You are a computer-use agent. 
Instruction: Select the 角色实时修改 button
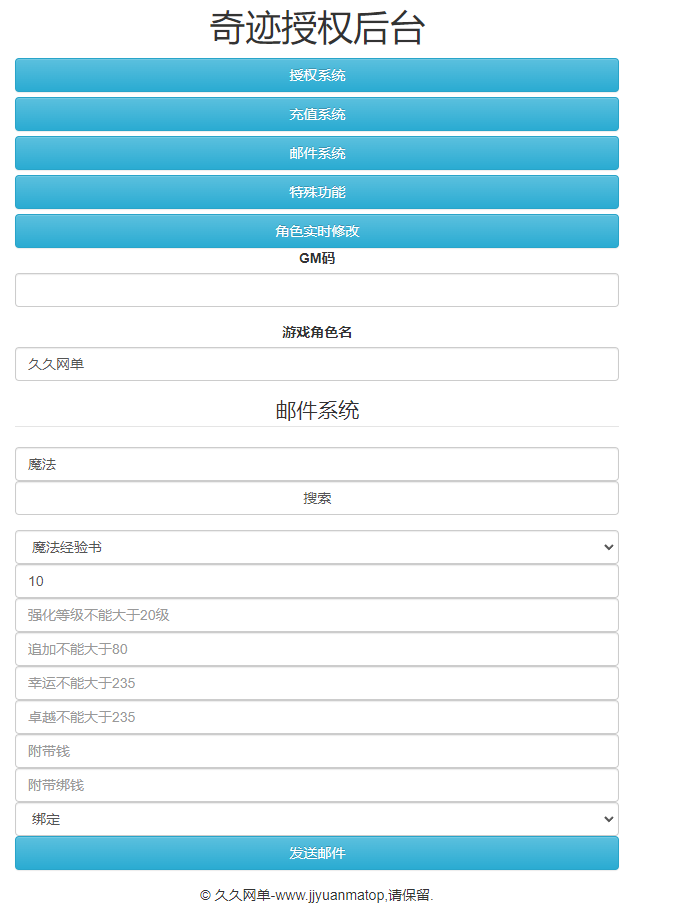point(317,231)
